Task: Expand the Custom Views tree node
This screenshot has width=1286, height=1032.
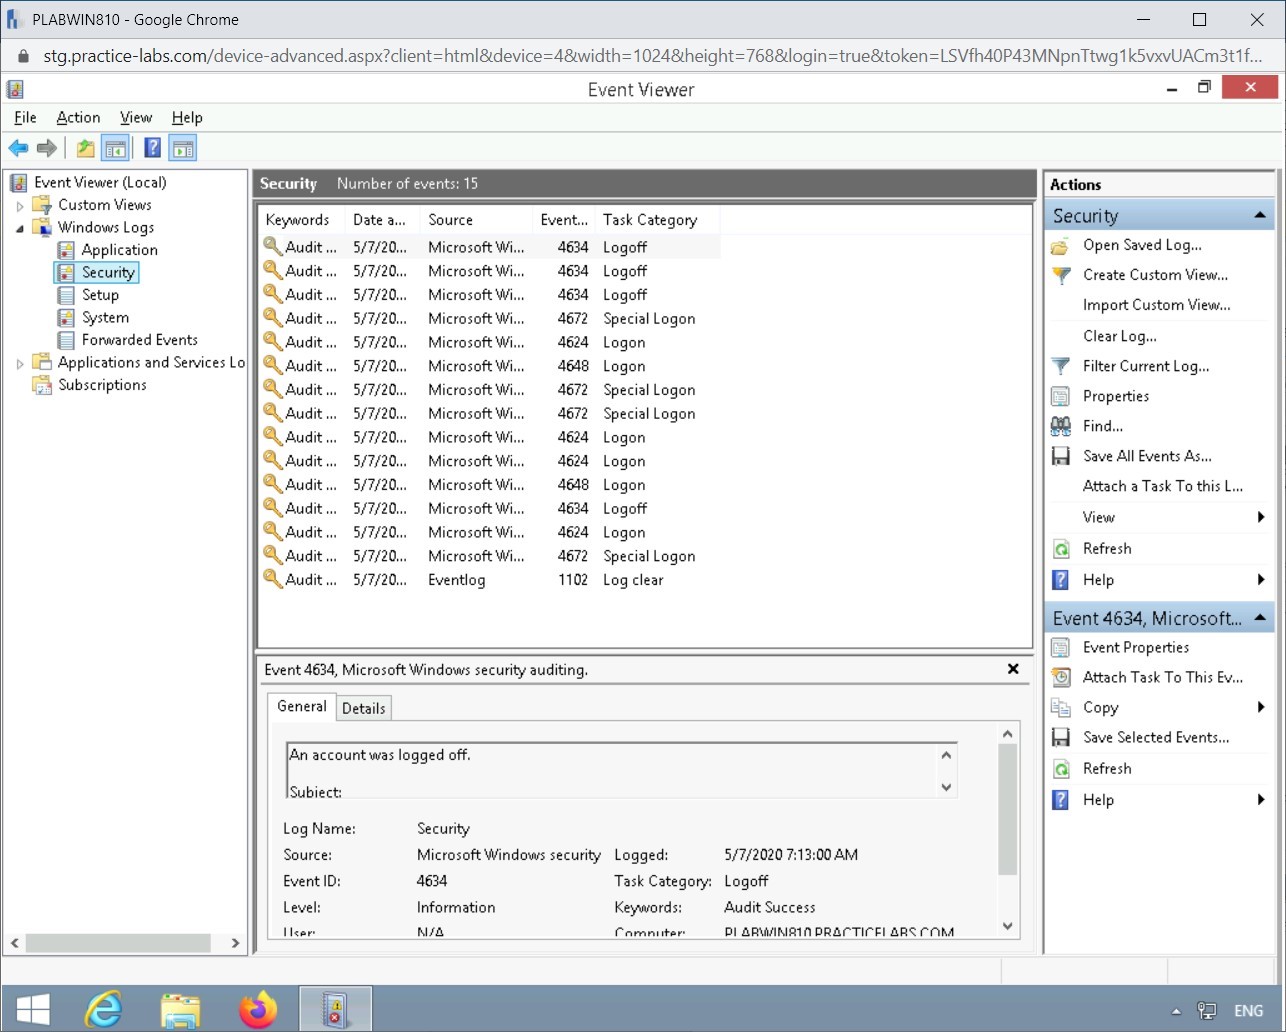Action: tap(20, 204)
